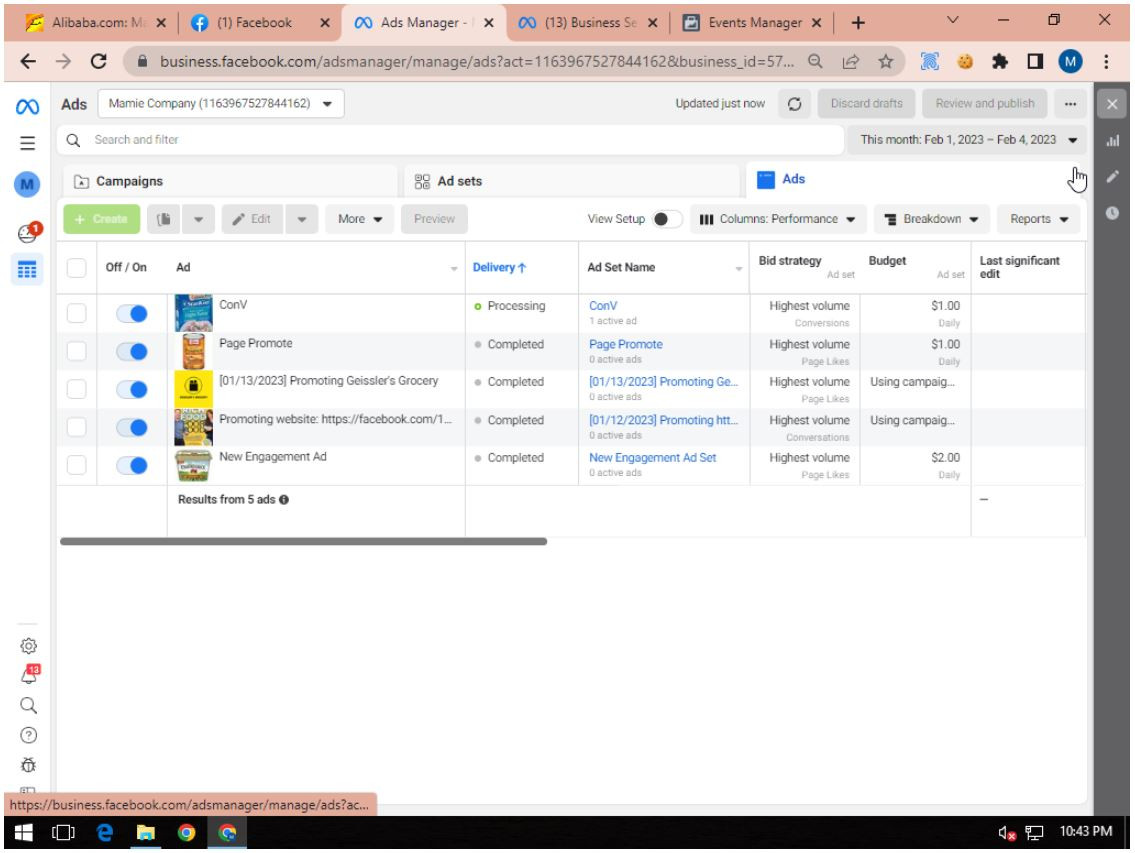Open the Breakdown dropdown

[932, 219]
